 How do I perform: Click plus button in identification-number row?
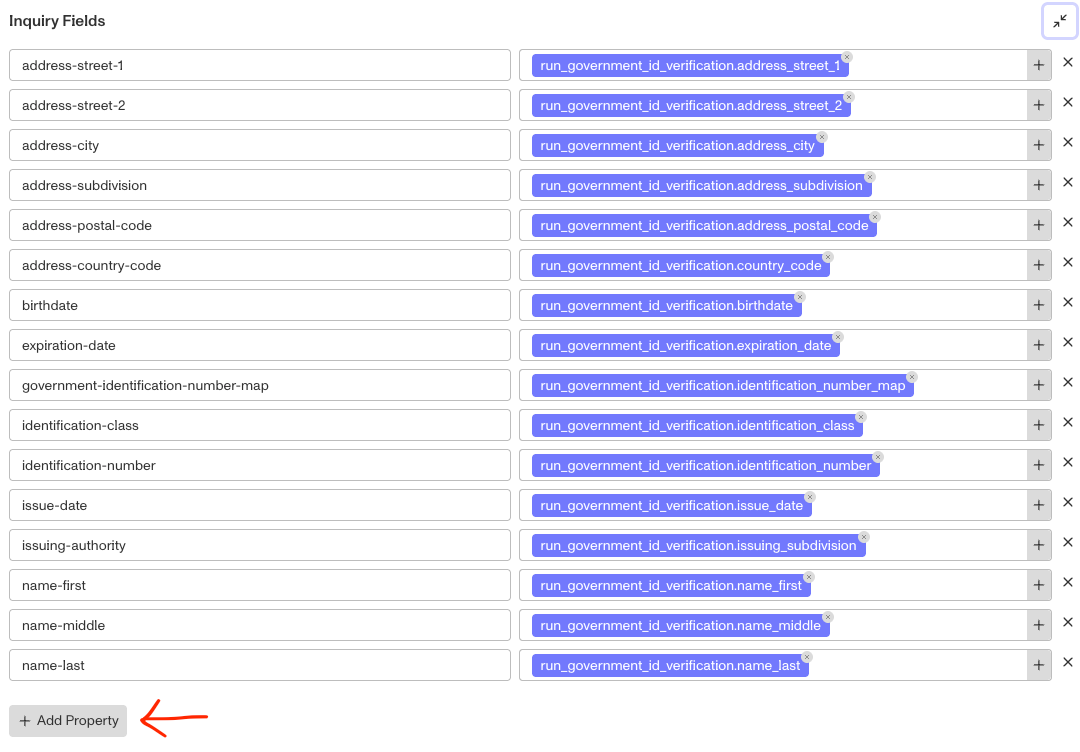point(1039,465)
